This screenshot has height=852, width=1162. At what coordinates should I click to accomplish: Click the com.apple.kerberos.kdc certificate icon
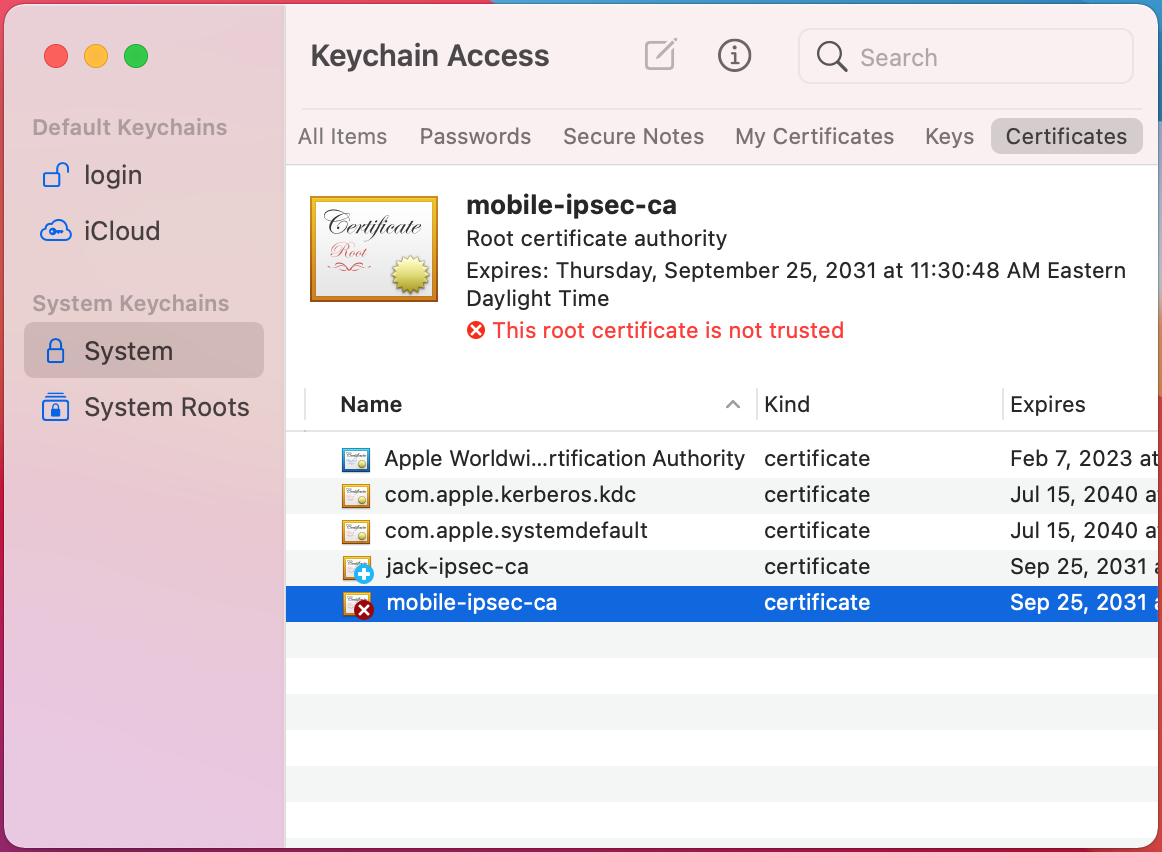click(356, 495)
